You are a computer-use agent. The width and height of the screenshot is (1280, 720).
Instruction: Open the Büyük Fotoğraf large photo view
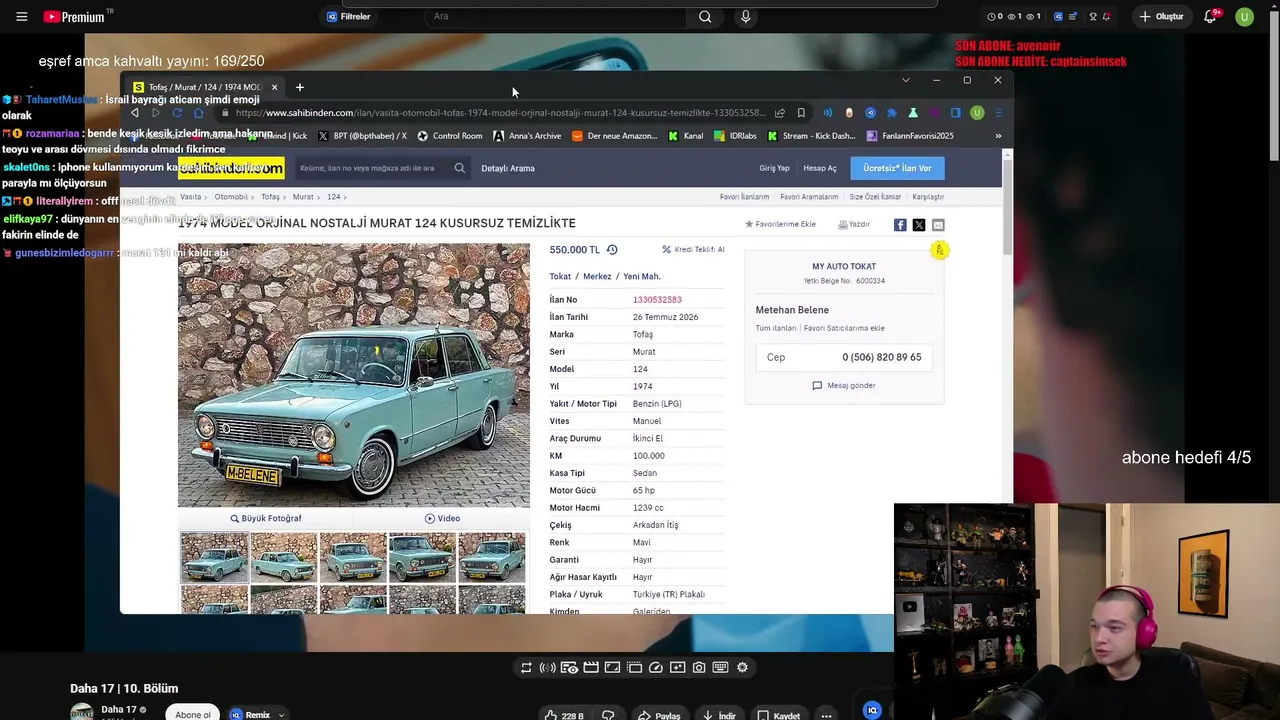point(266,518)
